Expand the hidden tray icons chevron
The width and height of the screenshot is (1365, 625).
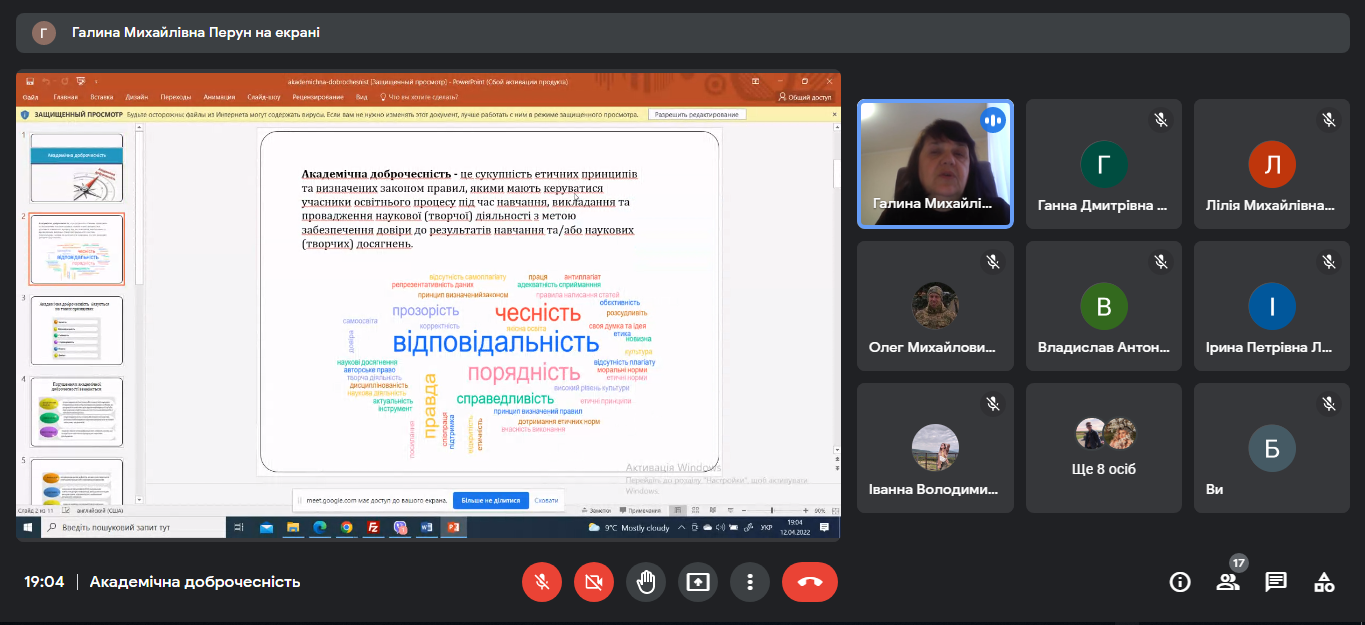tap(681, 527)
